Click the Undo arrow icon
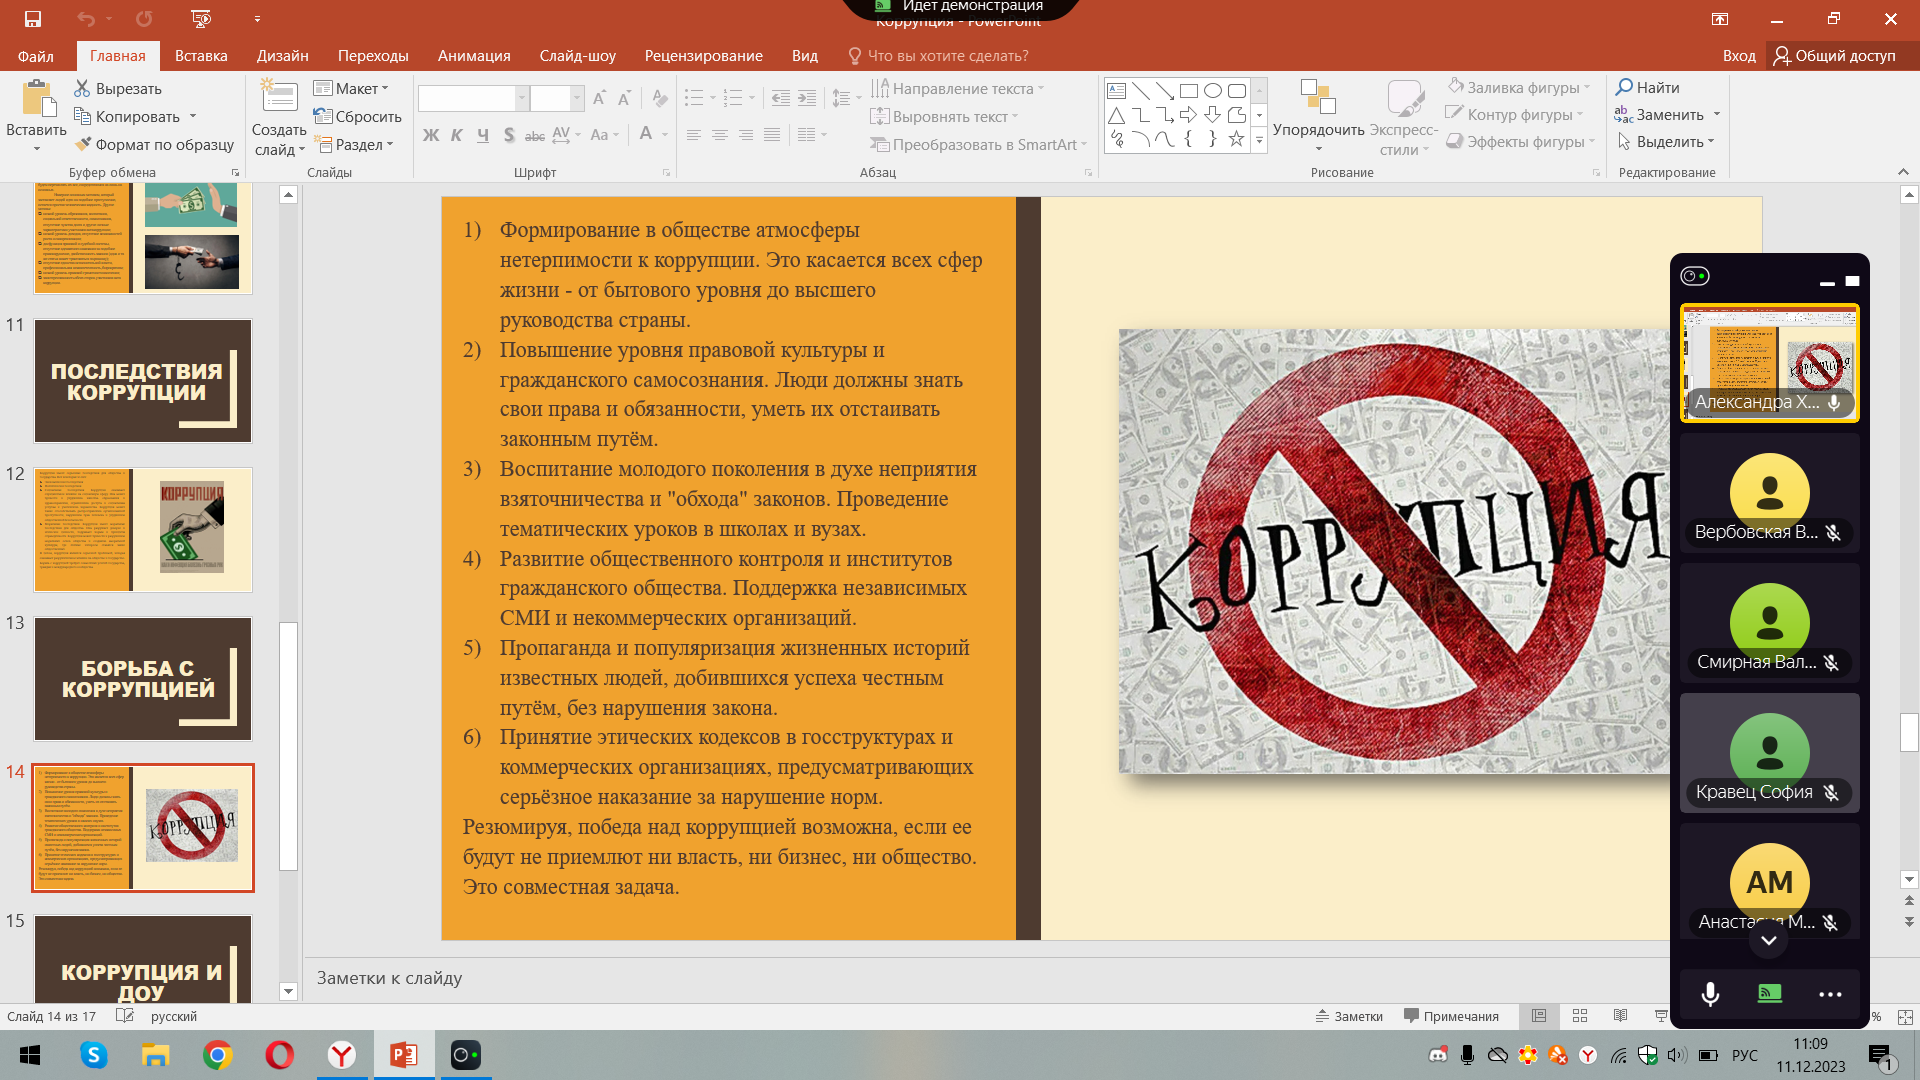The height and width of the screenshot is (1080, 1920). tap(86, 19)
